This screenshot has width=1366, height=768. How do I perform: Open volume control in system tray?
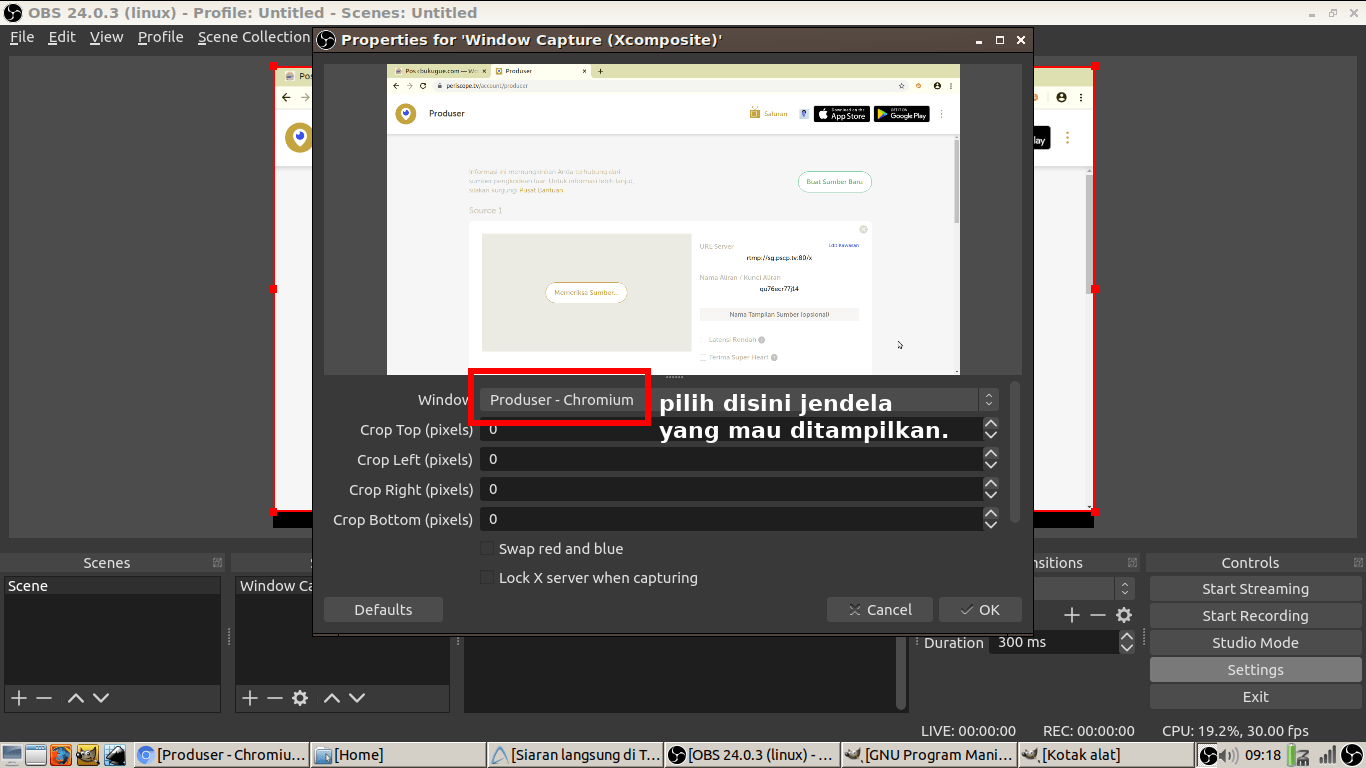click(x=1231, y=755)
